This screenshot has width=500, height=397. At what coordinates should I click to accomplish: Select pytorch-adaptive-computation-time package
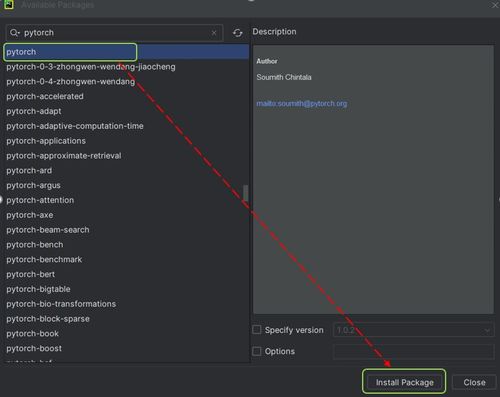click(126, 126)
